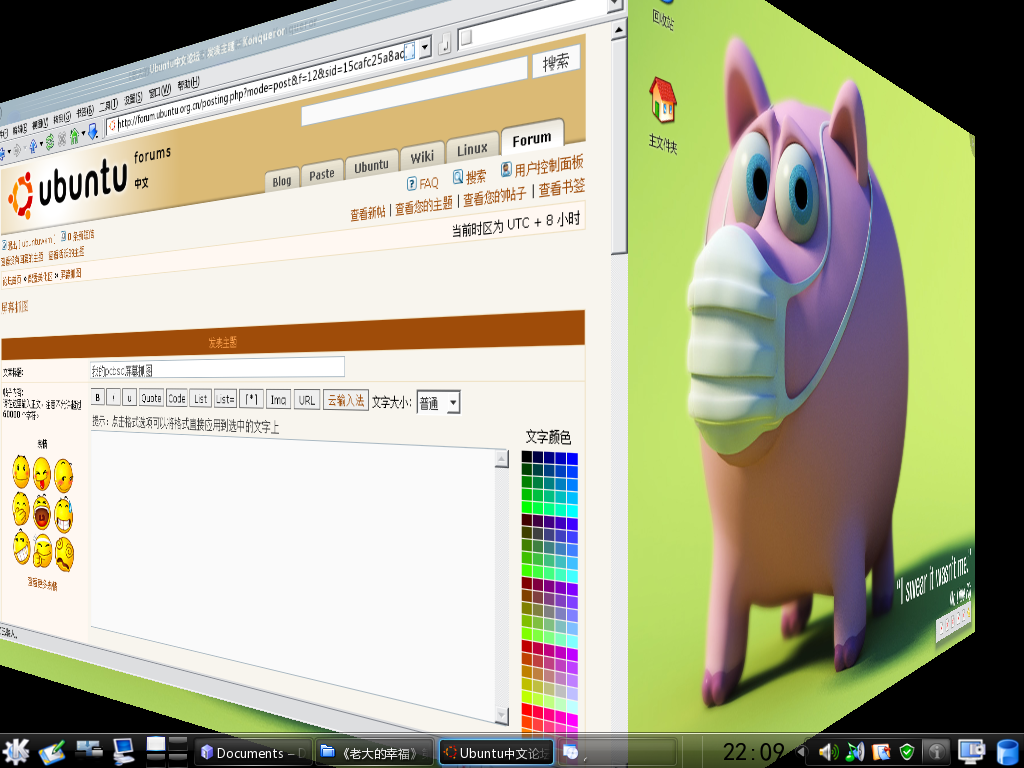Click in the forum search text field

pos(414,91)
